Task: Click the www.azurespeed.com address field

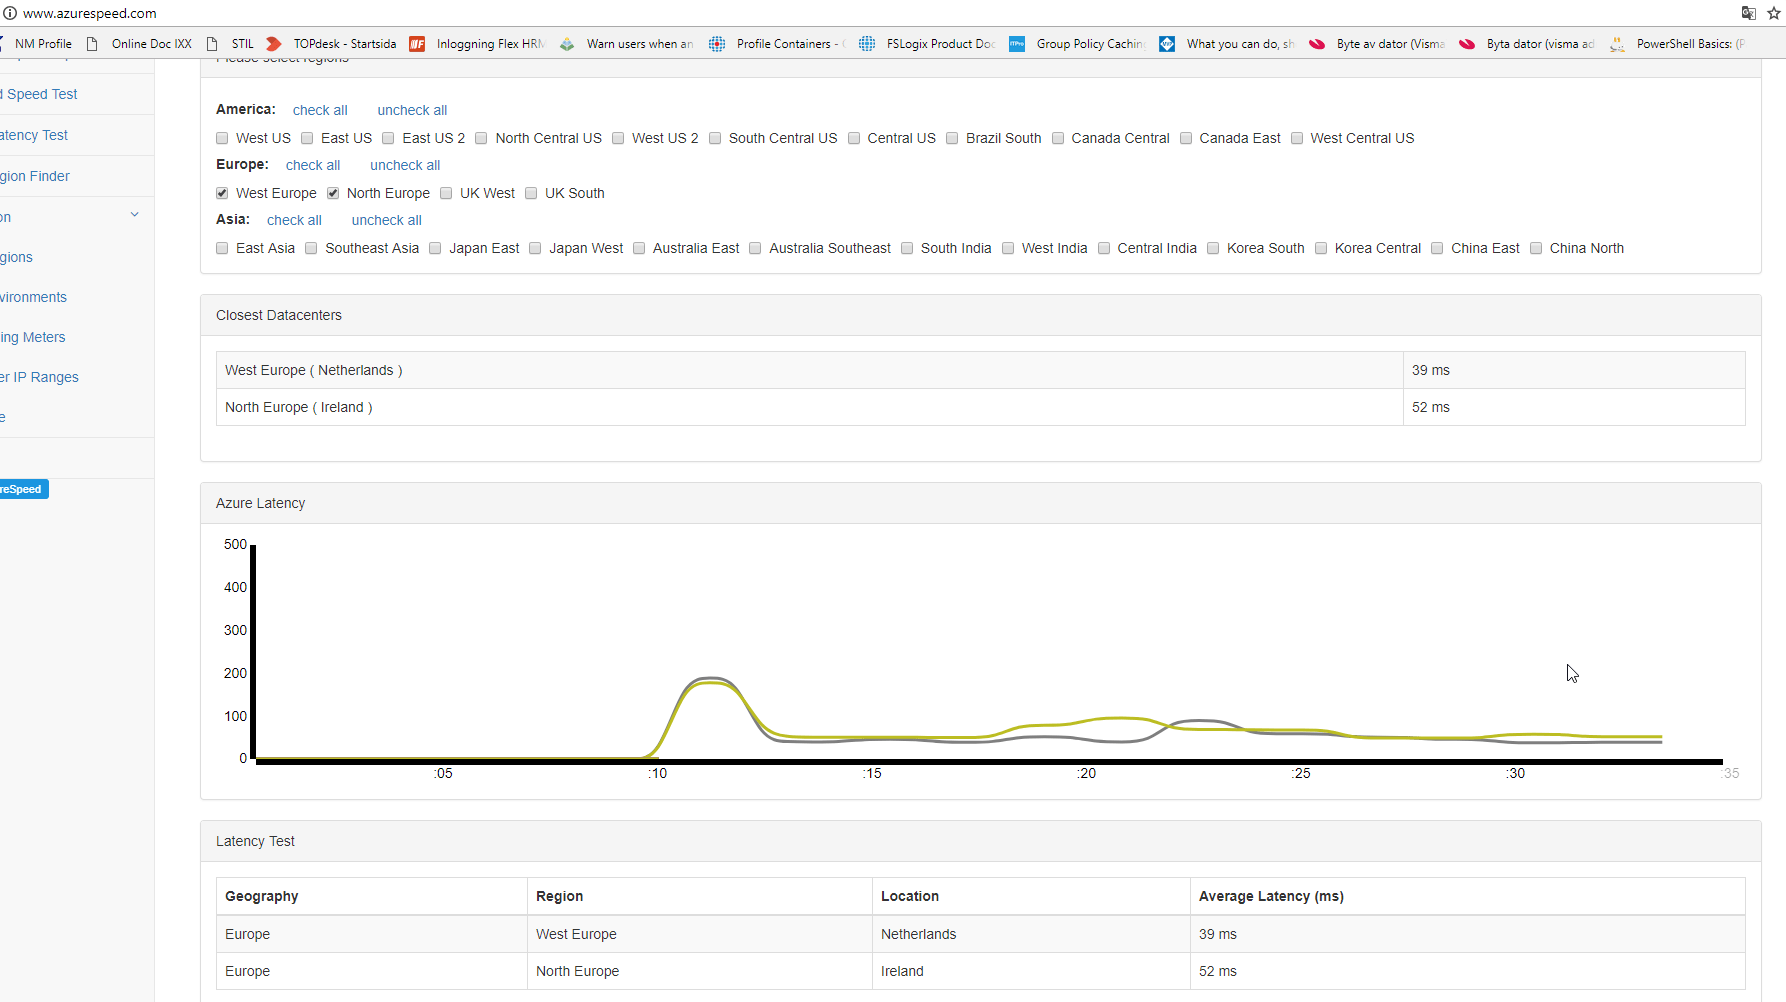Action: pyautogui.click(x=90, y=13)
